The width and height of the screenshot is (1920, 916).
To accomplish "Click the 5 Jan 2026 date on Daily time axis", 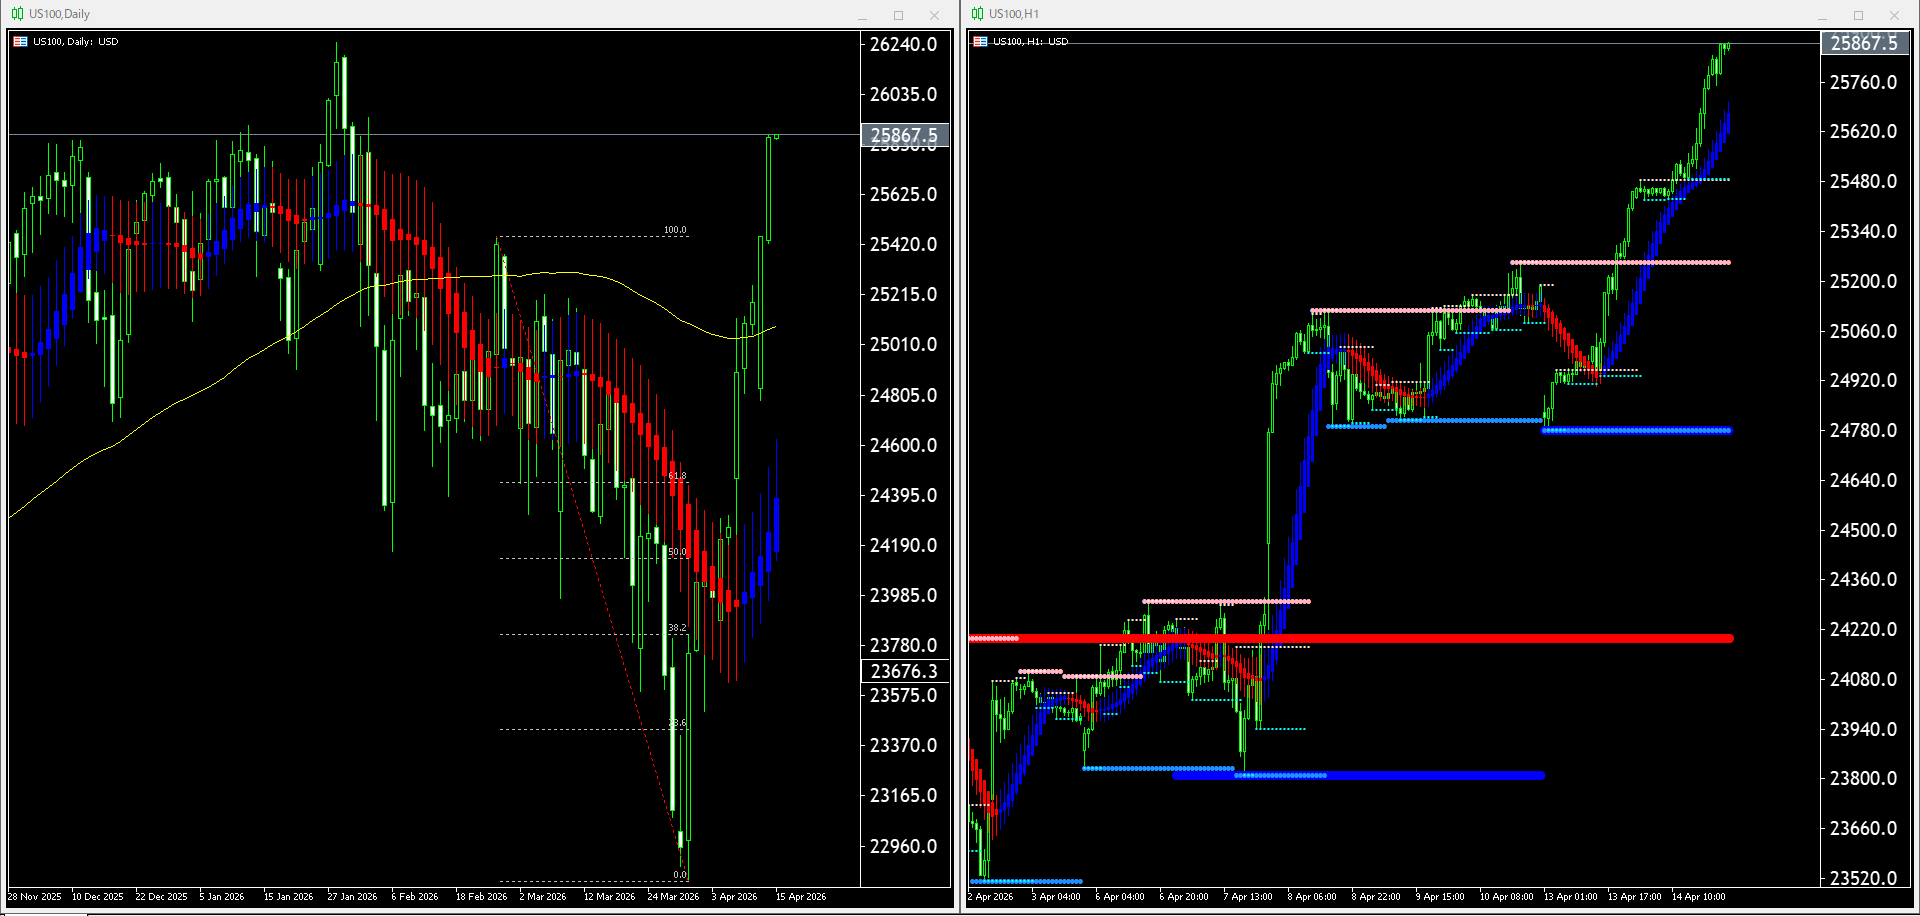I will (x=222, y=897).
